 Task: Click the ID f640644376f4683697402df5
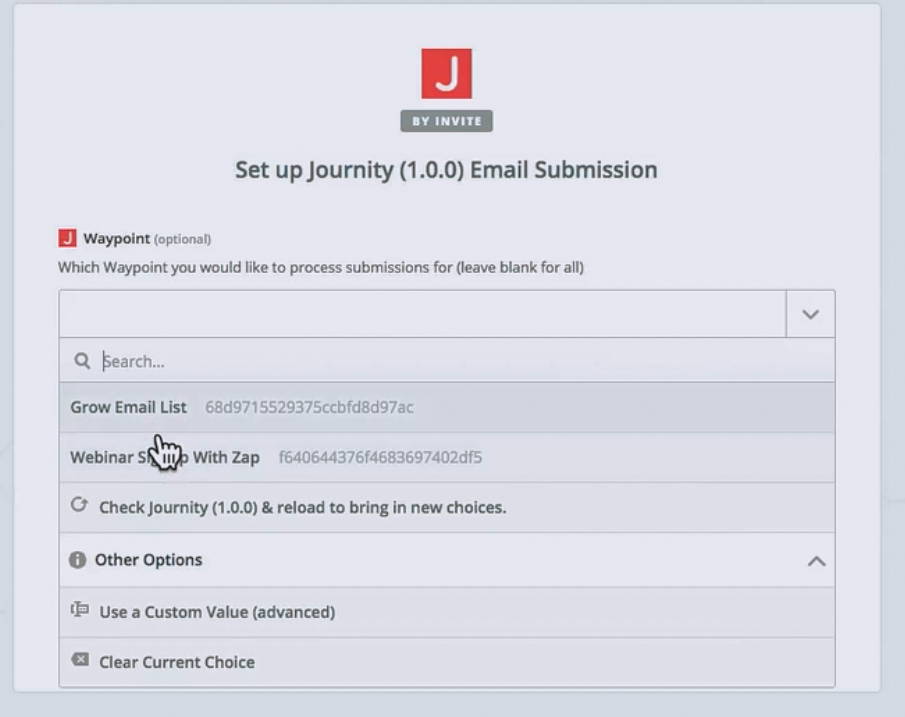380,457
